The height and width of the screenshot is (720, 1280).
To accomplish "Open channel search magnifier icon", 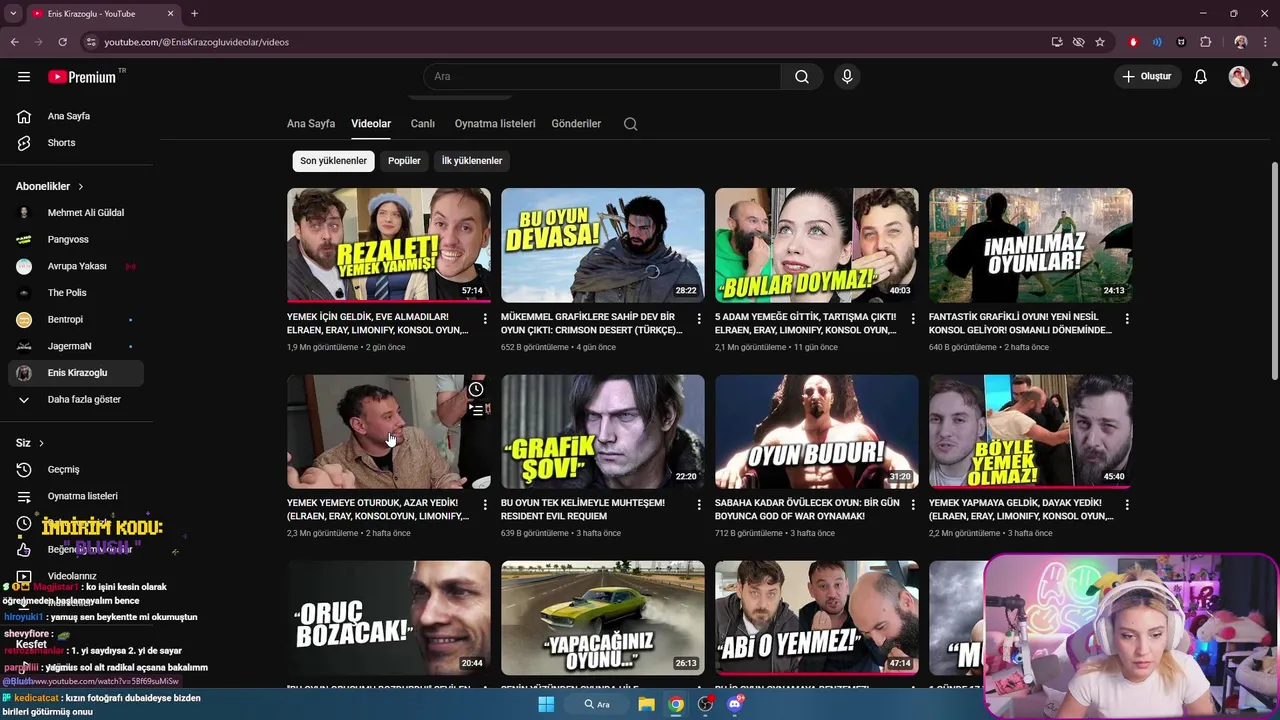I will click(x=630, y=124).
